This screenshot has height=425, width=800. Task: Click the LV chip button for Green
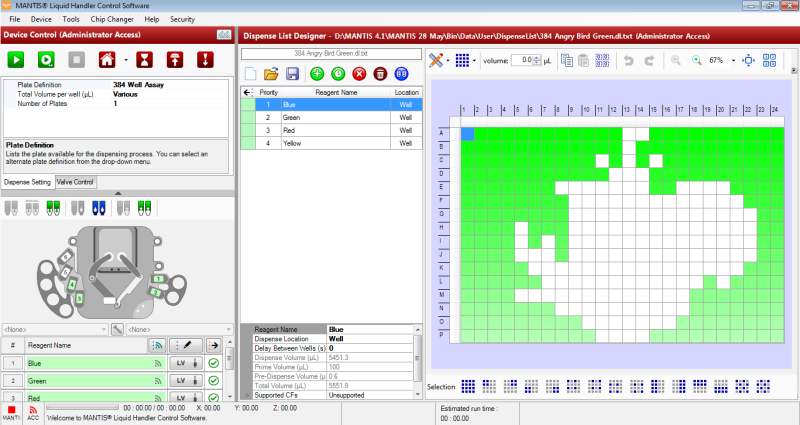coord(186,381)
